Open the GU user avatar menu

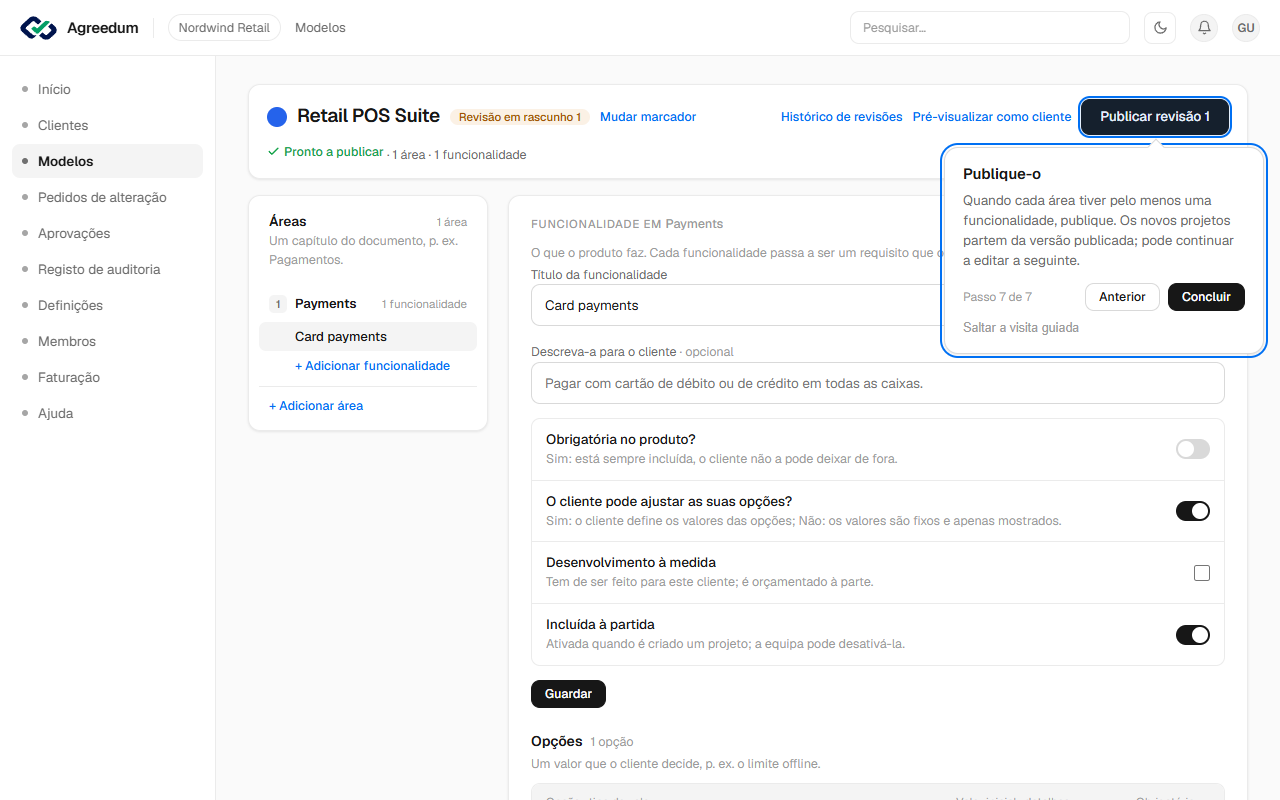(x=1246, y=28)
